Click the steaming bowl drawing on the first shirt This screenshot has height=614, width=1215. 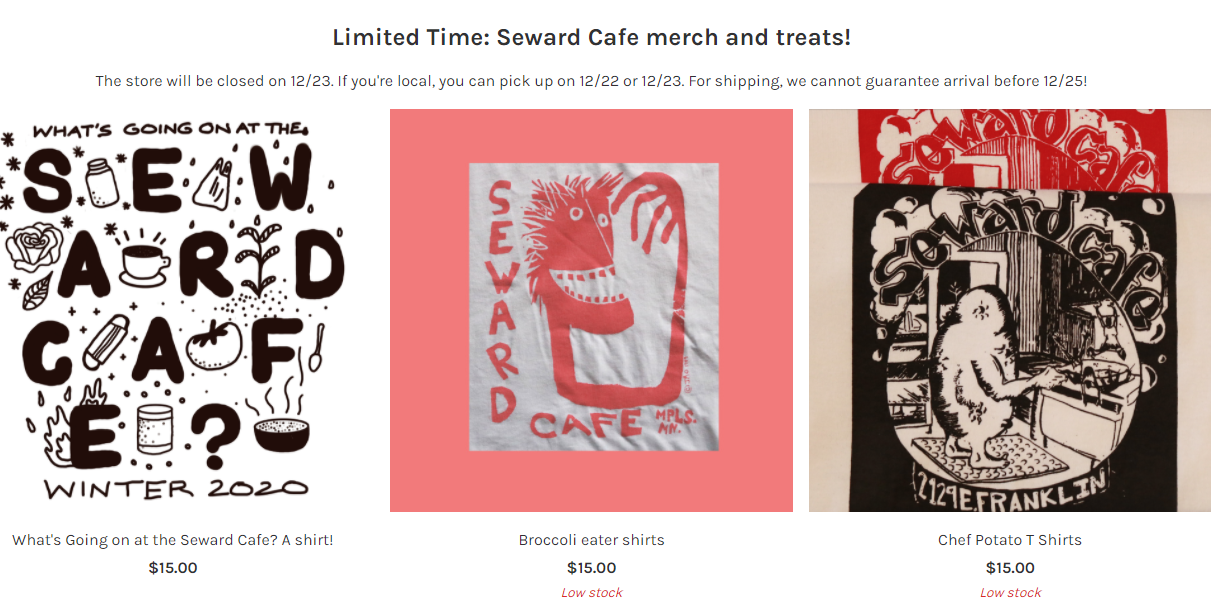pyautogui.click(x=281, y=429)
